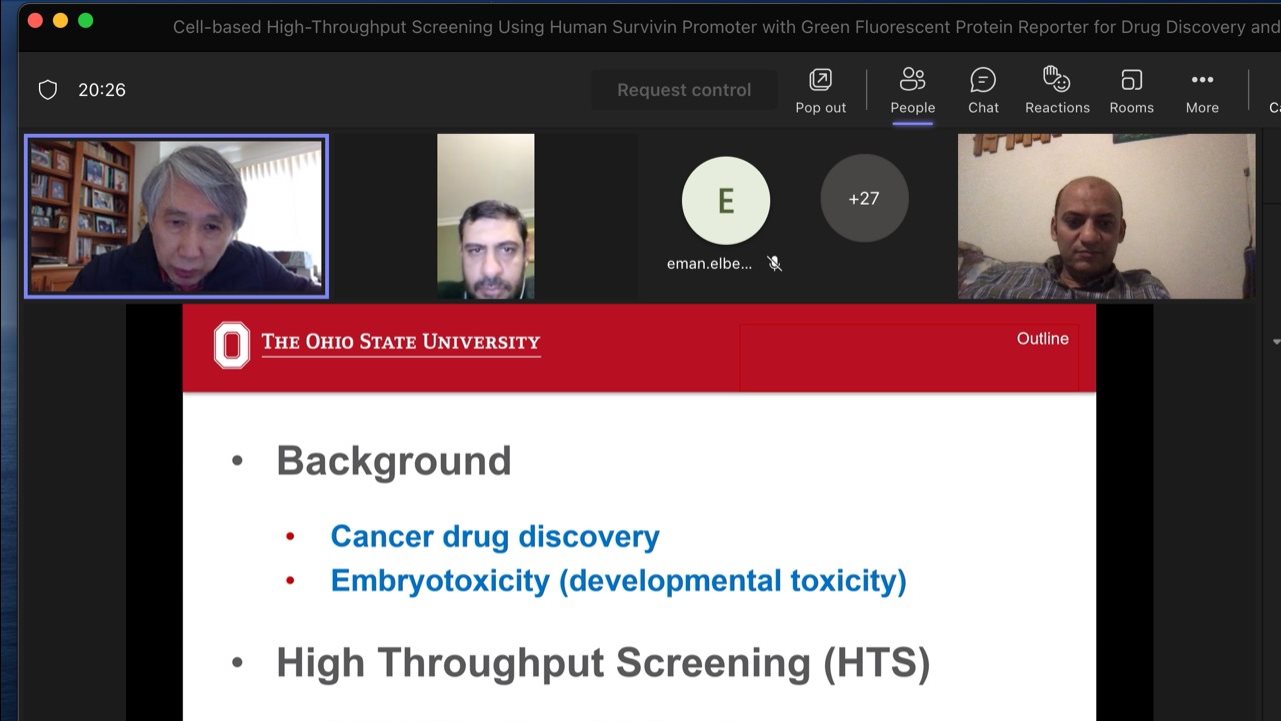1281x721 pixels.
Task: Pop out the shared content
Action: point(820,90)
